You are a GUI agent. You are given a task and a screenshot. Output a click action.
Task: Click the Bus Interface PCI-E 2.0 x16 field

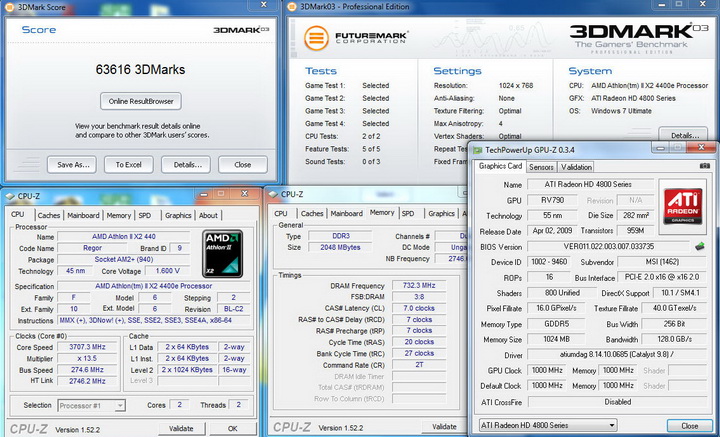pos(662,277)
